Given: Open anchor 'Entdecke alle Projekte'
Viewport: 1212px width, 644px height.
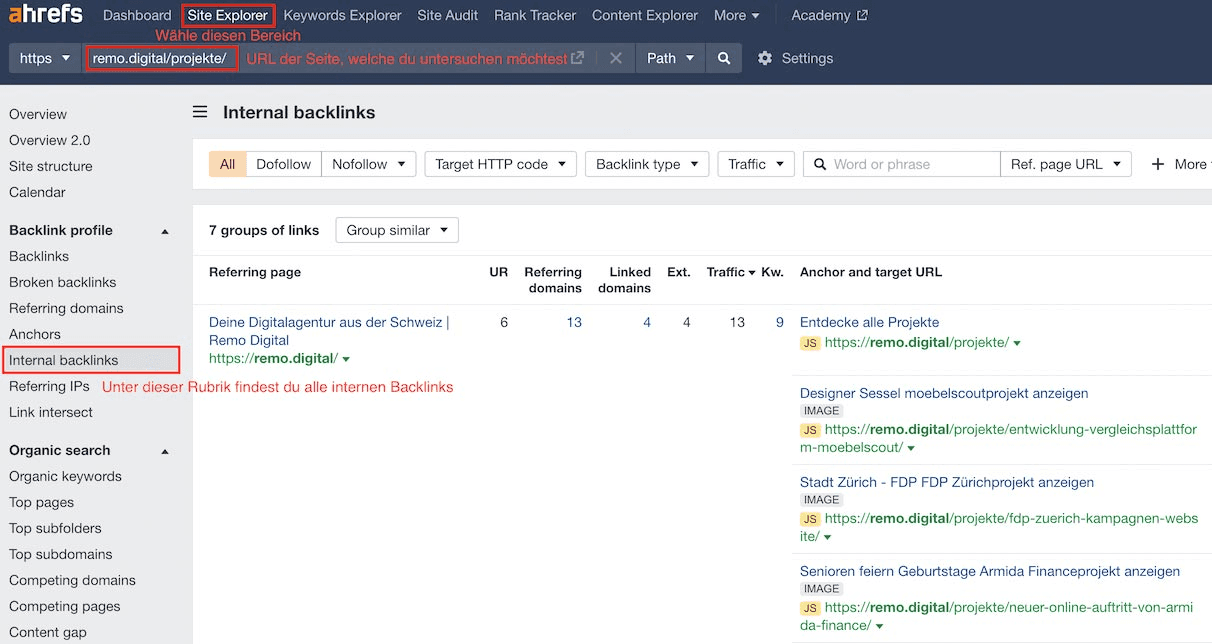Looking at the screenshot, I should [869, 322].
